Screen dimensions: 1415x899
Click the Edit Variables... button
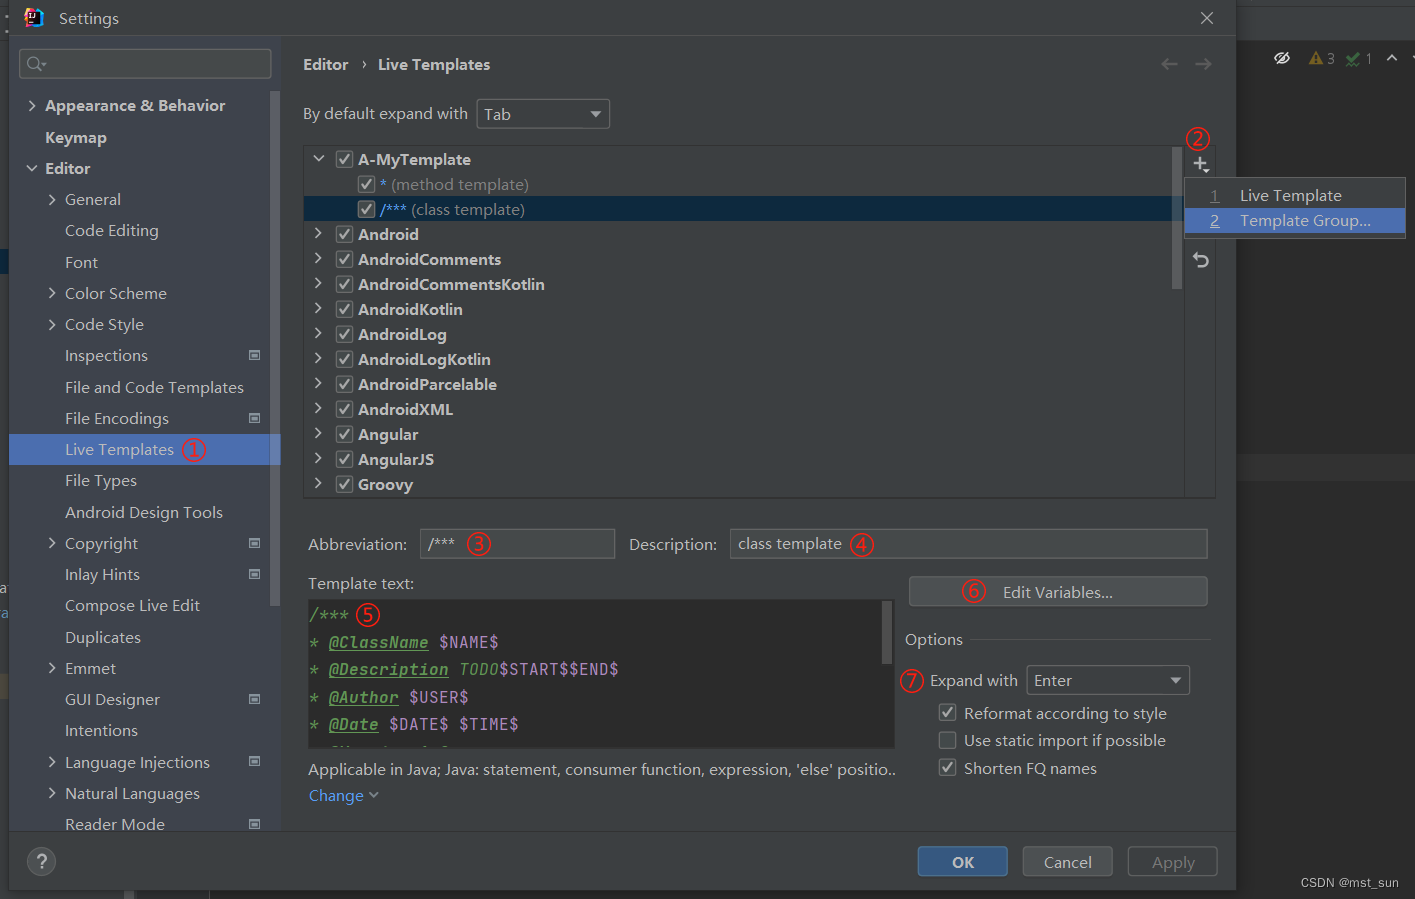[x=1058, y=592]
